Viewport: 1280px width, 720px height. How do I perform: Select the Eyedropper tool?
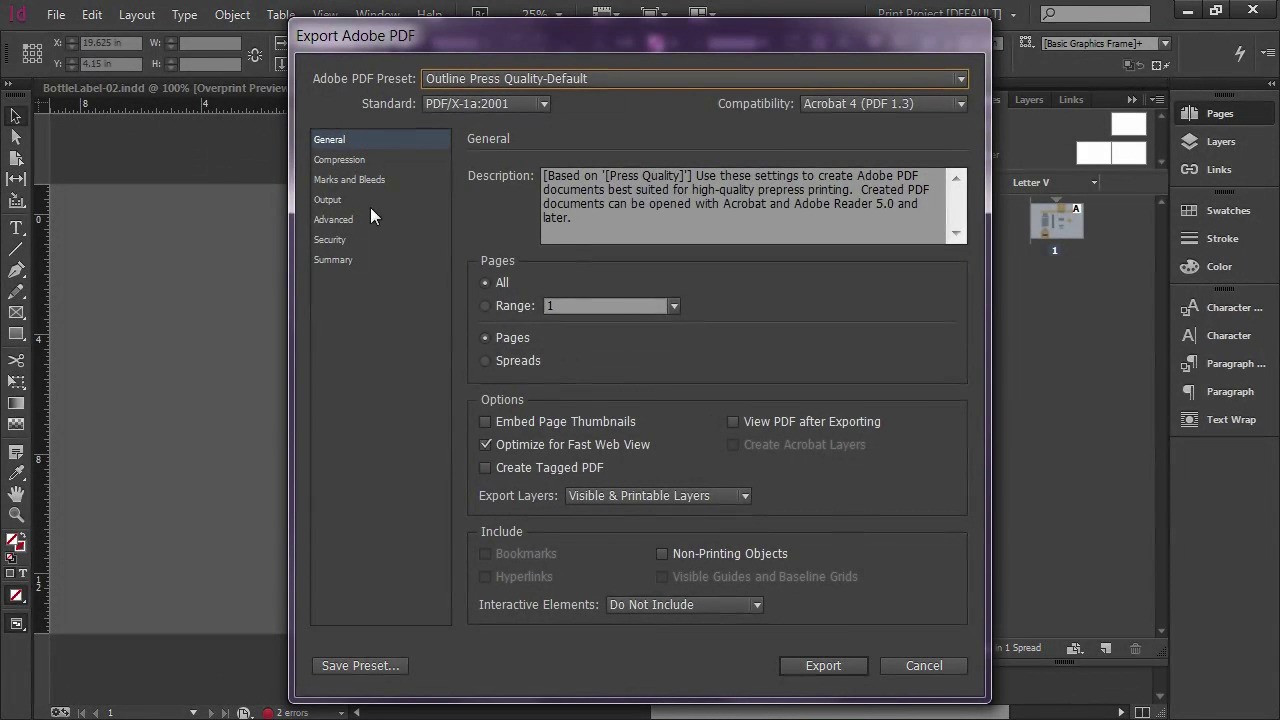click(x=16, y=473)
